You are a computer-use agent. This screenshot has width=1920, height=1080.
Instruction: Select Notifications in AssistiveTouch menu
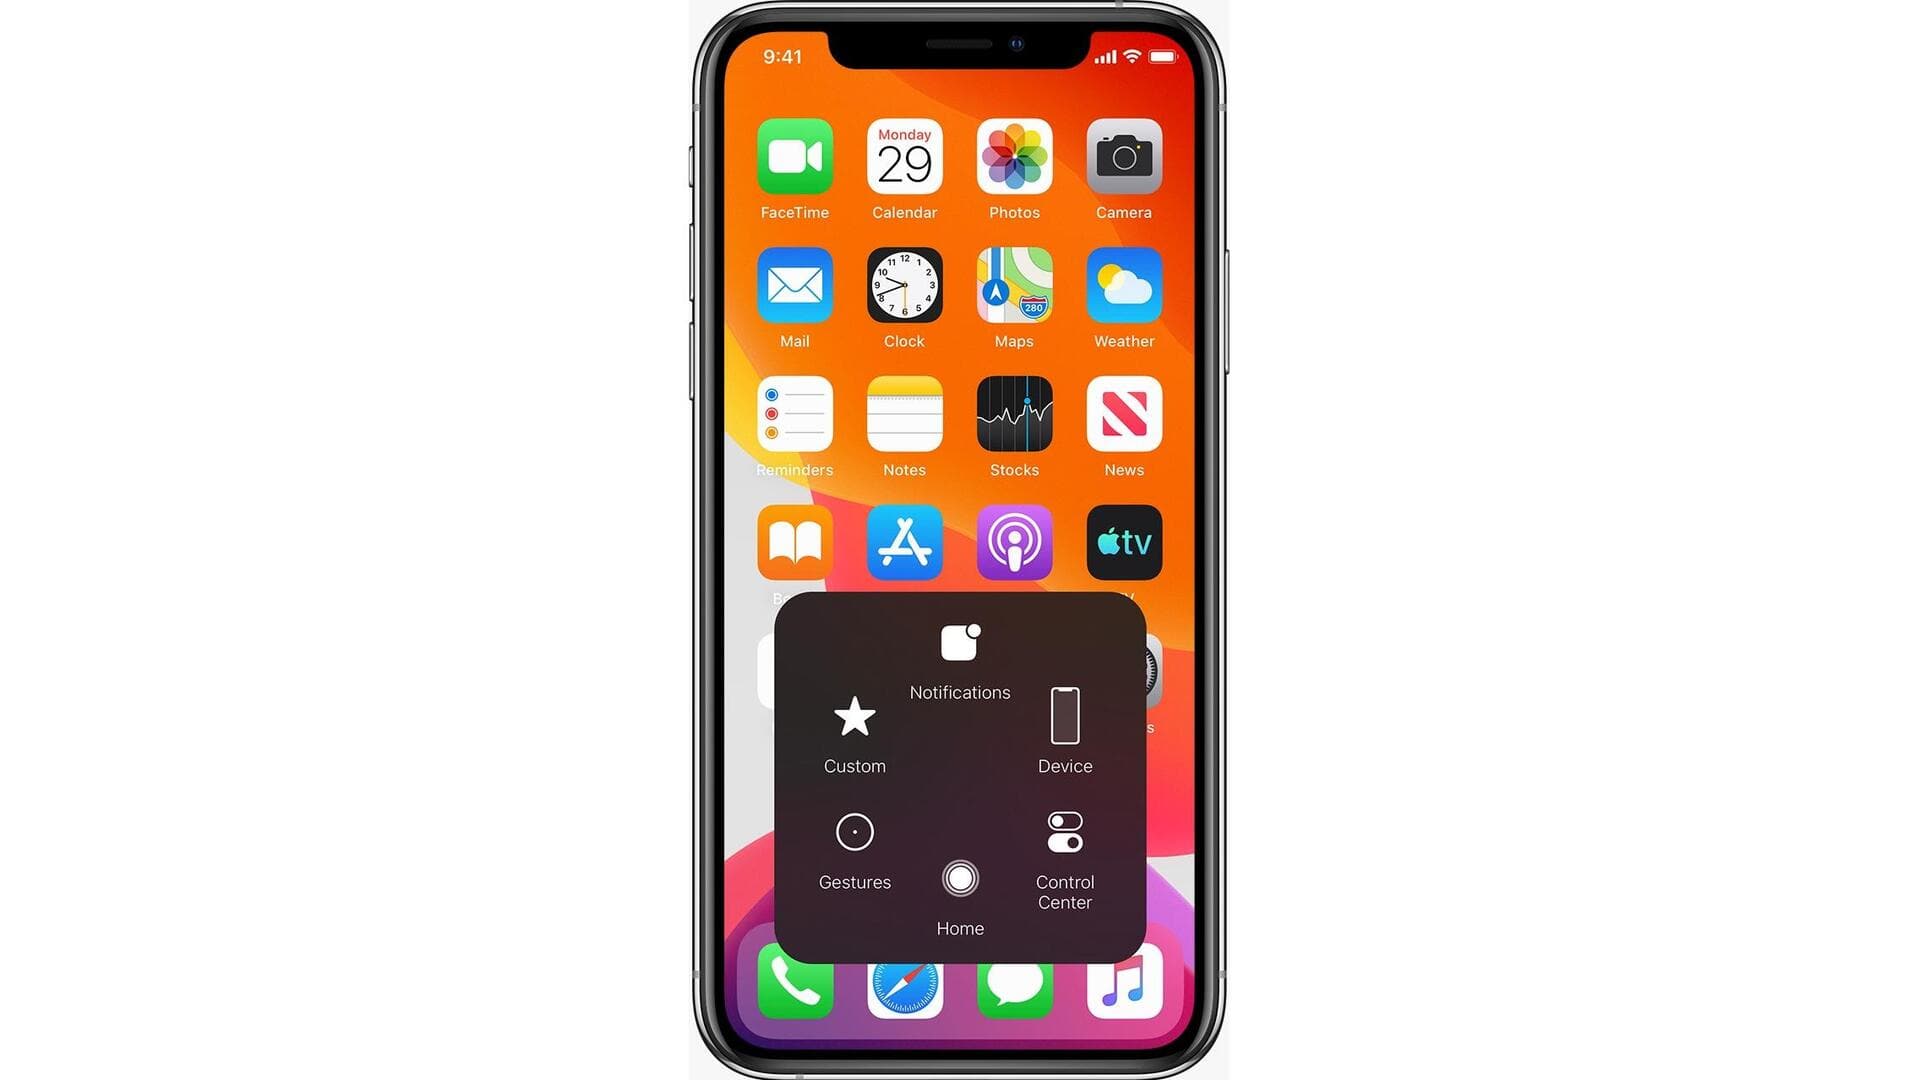tap(960, 659)
